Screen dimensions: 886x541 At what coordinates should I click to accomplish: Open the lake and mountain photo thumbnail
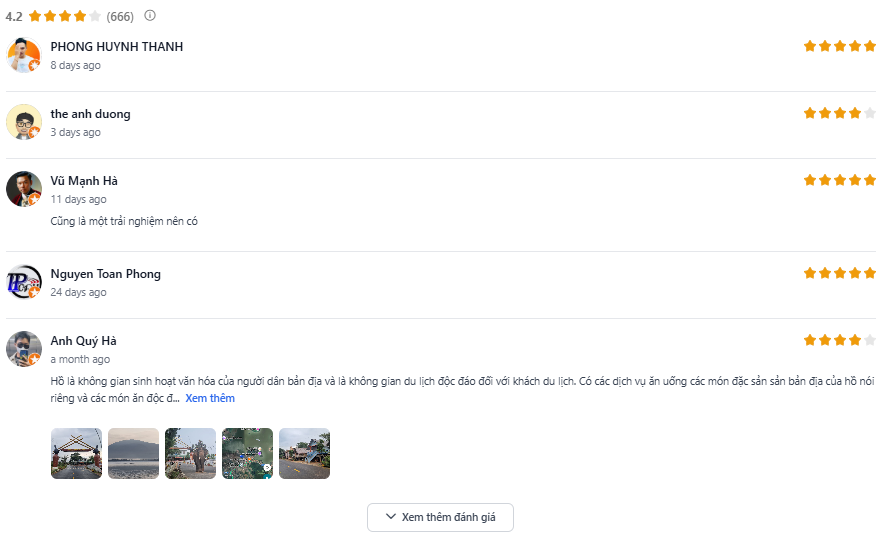pyautogui.click(x=133, y=454)
